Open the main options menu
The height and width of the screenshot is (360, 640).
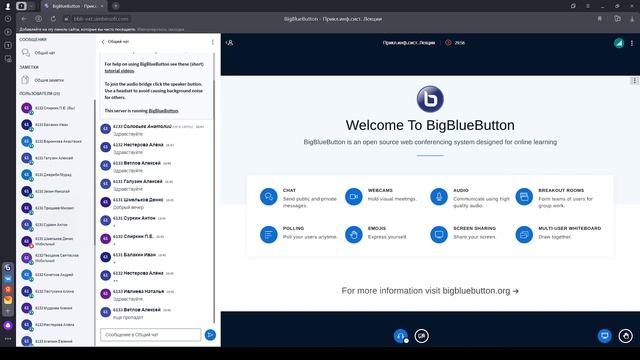click(632, 43)
